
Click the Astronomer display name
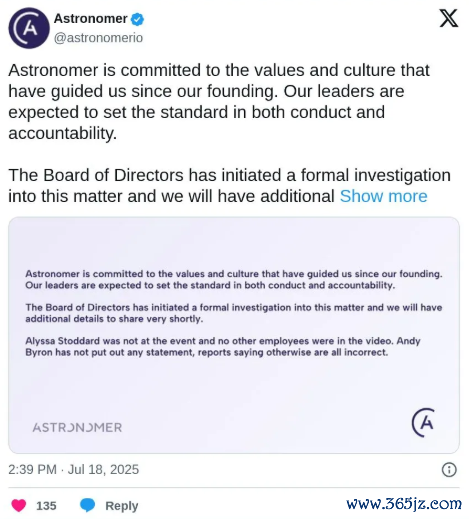click(91, 19)
